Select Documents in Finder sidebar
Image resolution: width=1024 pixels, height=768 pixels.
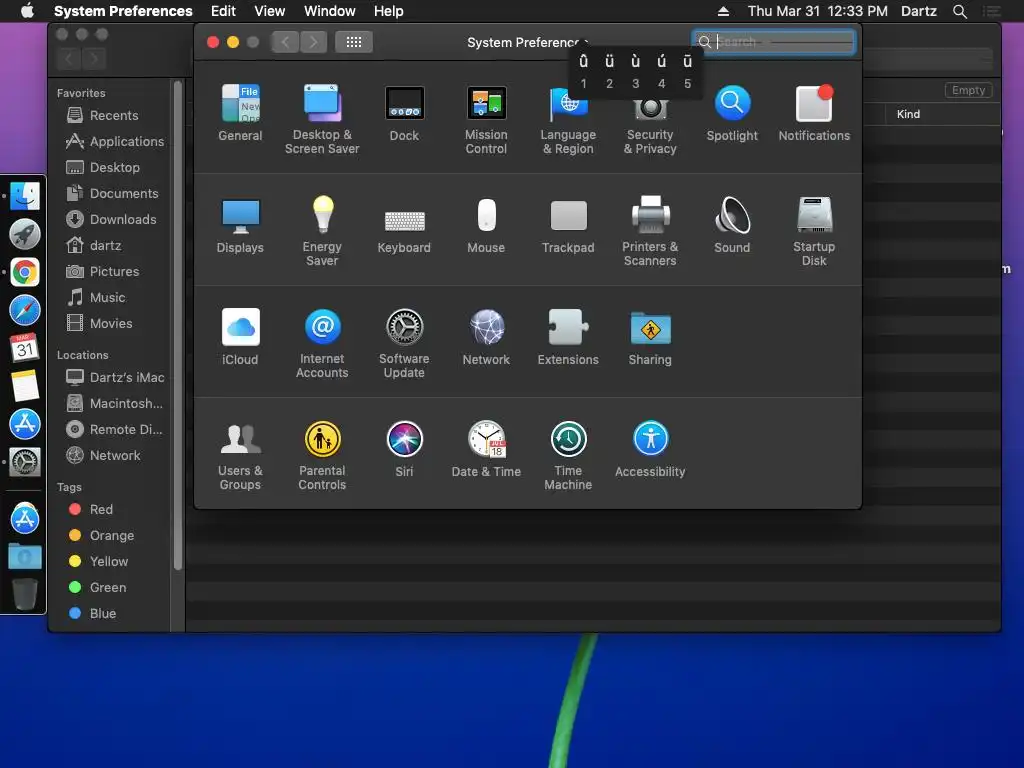click(x=112, y=194)
